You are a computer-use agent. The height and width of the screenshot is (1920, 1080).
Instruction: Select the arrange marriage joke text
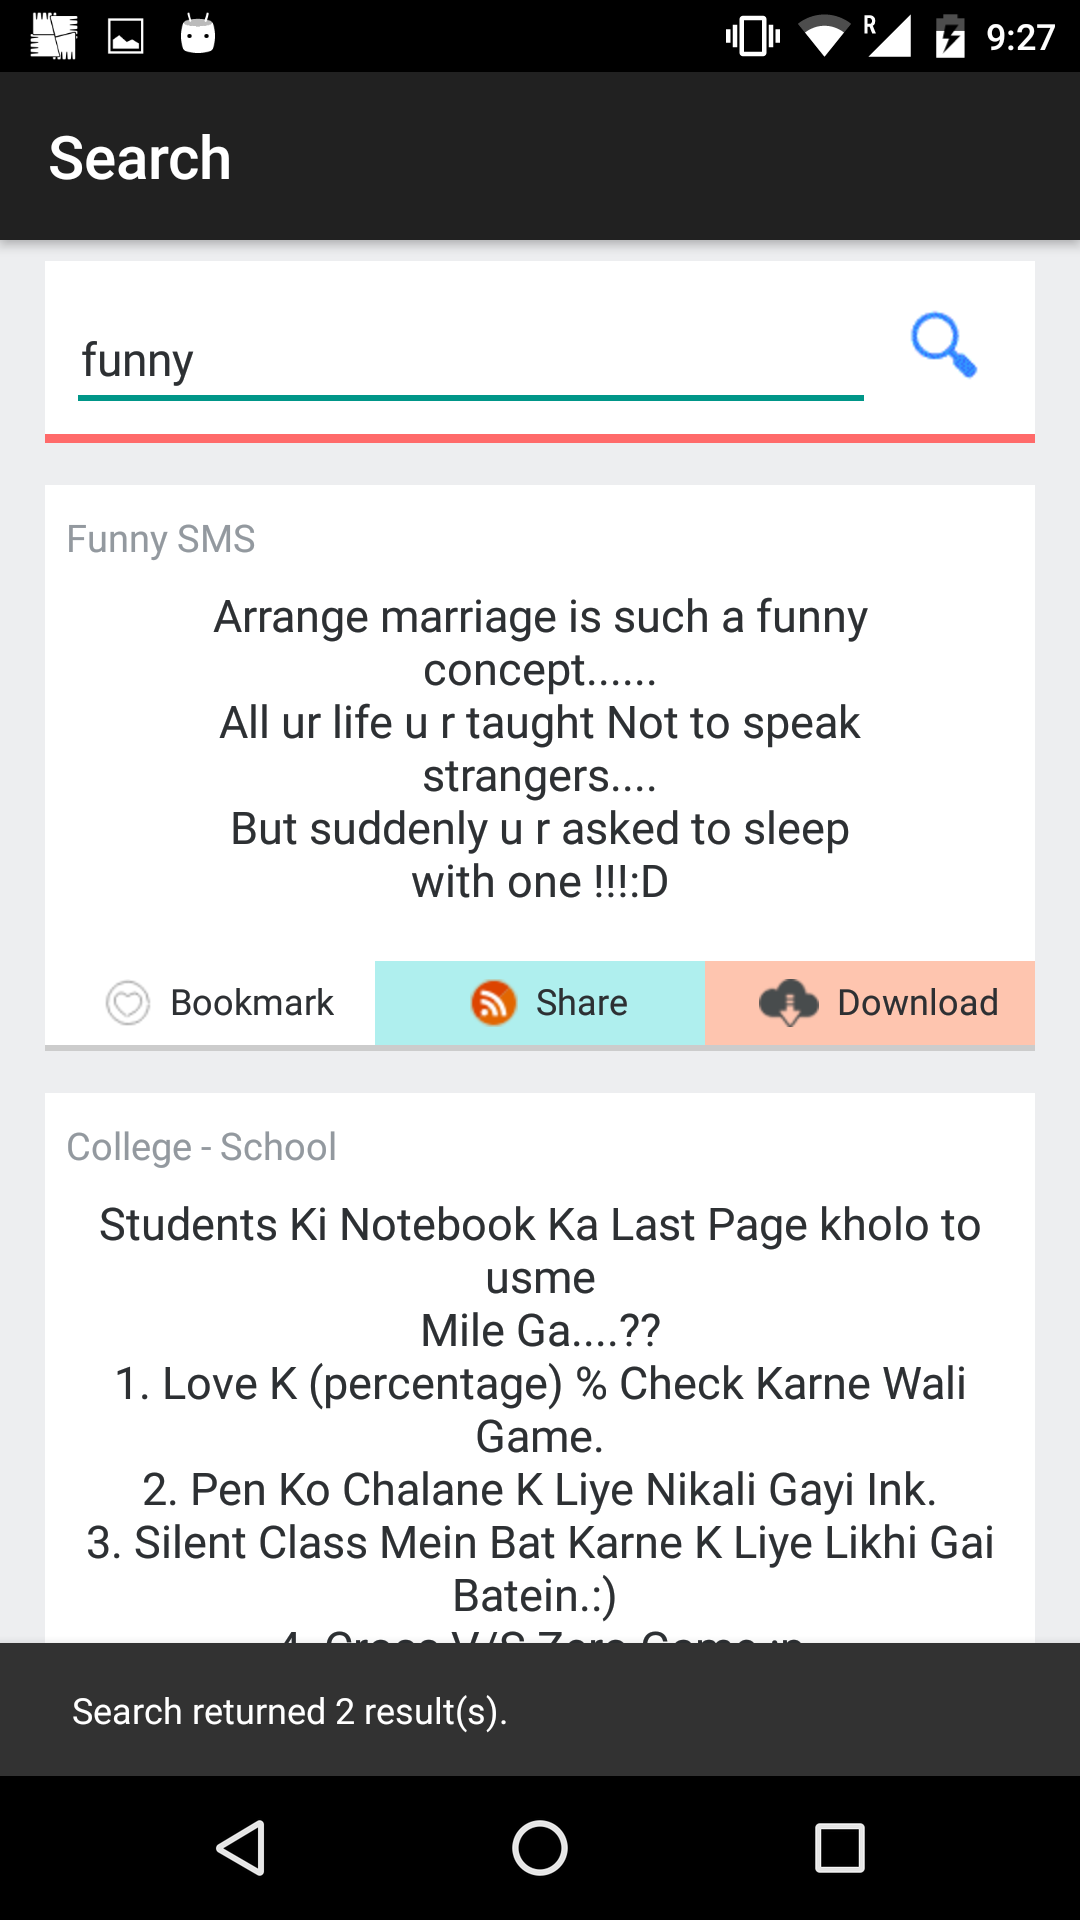click(x=540, y=749)
